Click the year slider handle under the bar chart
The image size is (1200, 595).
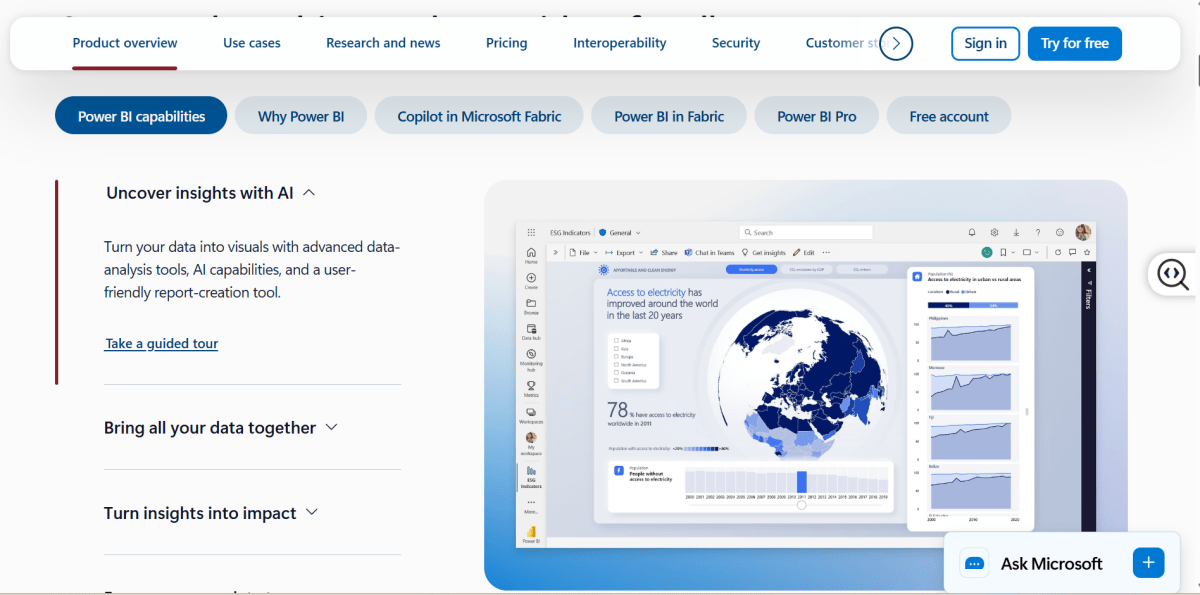[x=801, y=505]
